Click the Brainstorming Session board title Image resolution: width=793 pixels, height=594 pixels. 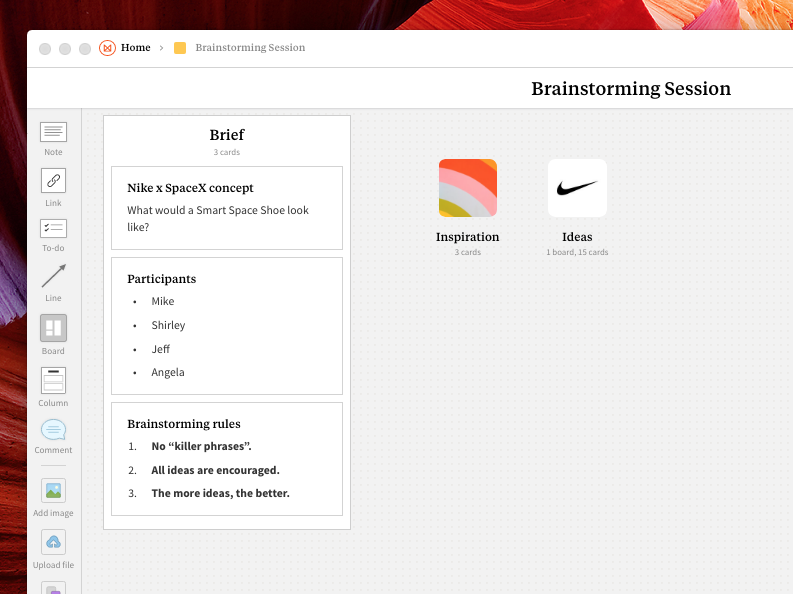(x=631, y=89)
